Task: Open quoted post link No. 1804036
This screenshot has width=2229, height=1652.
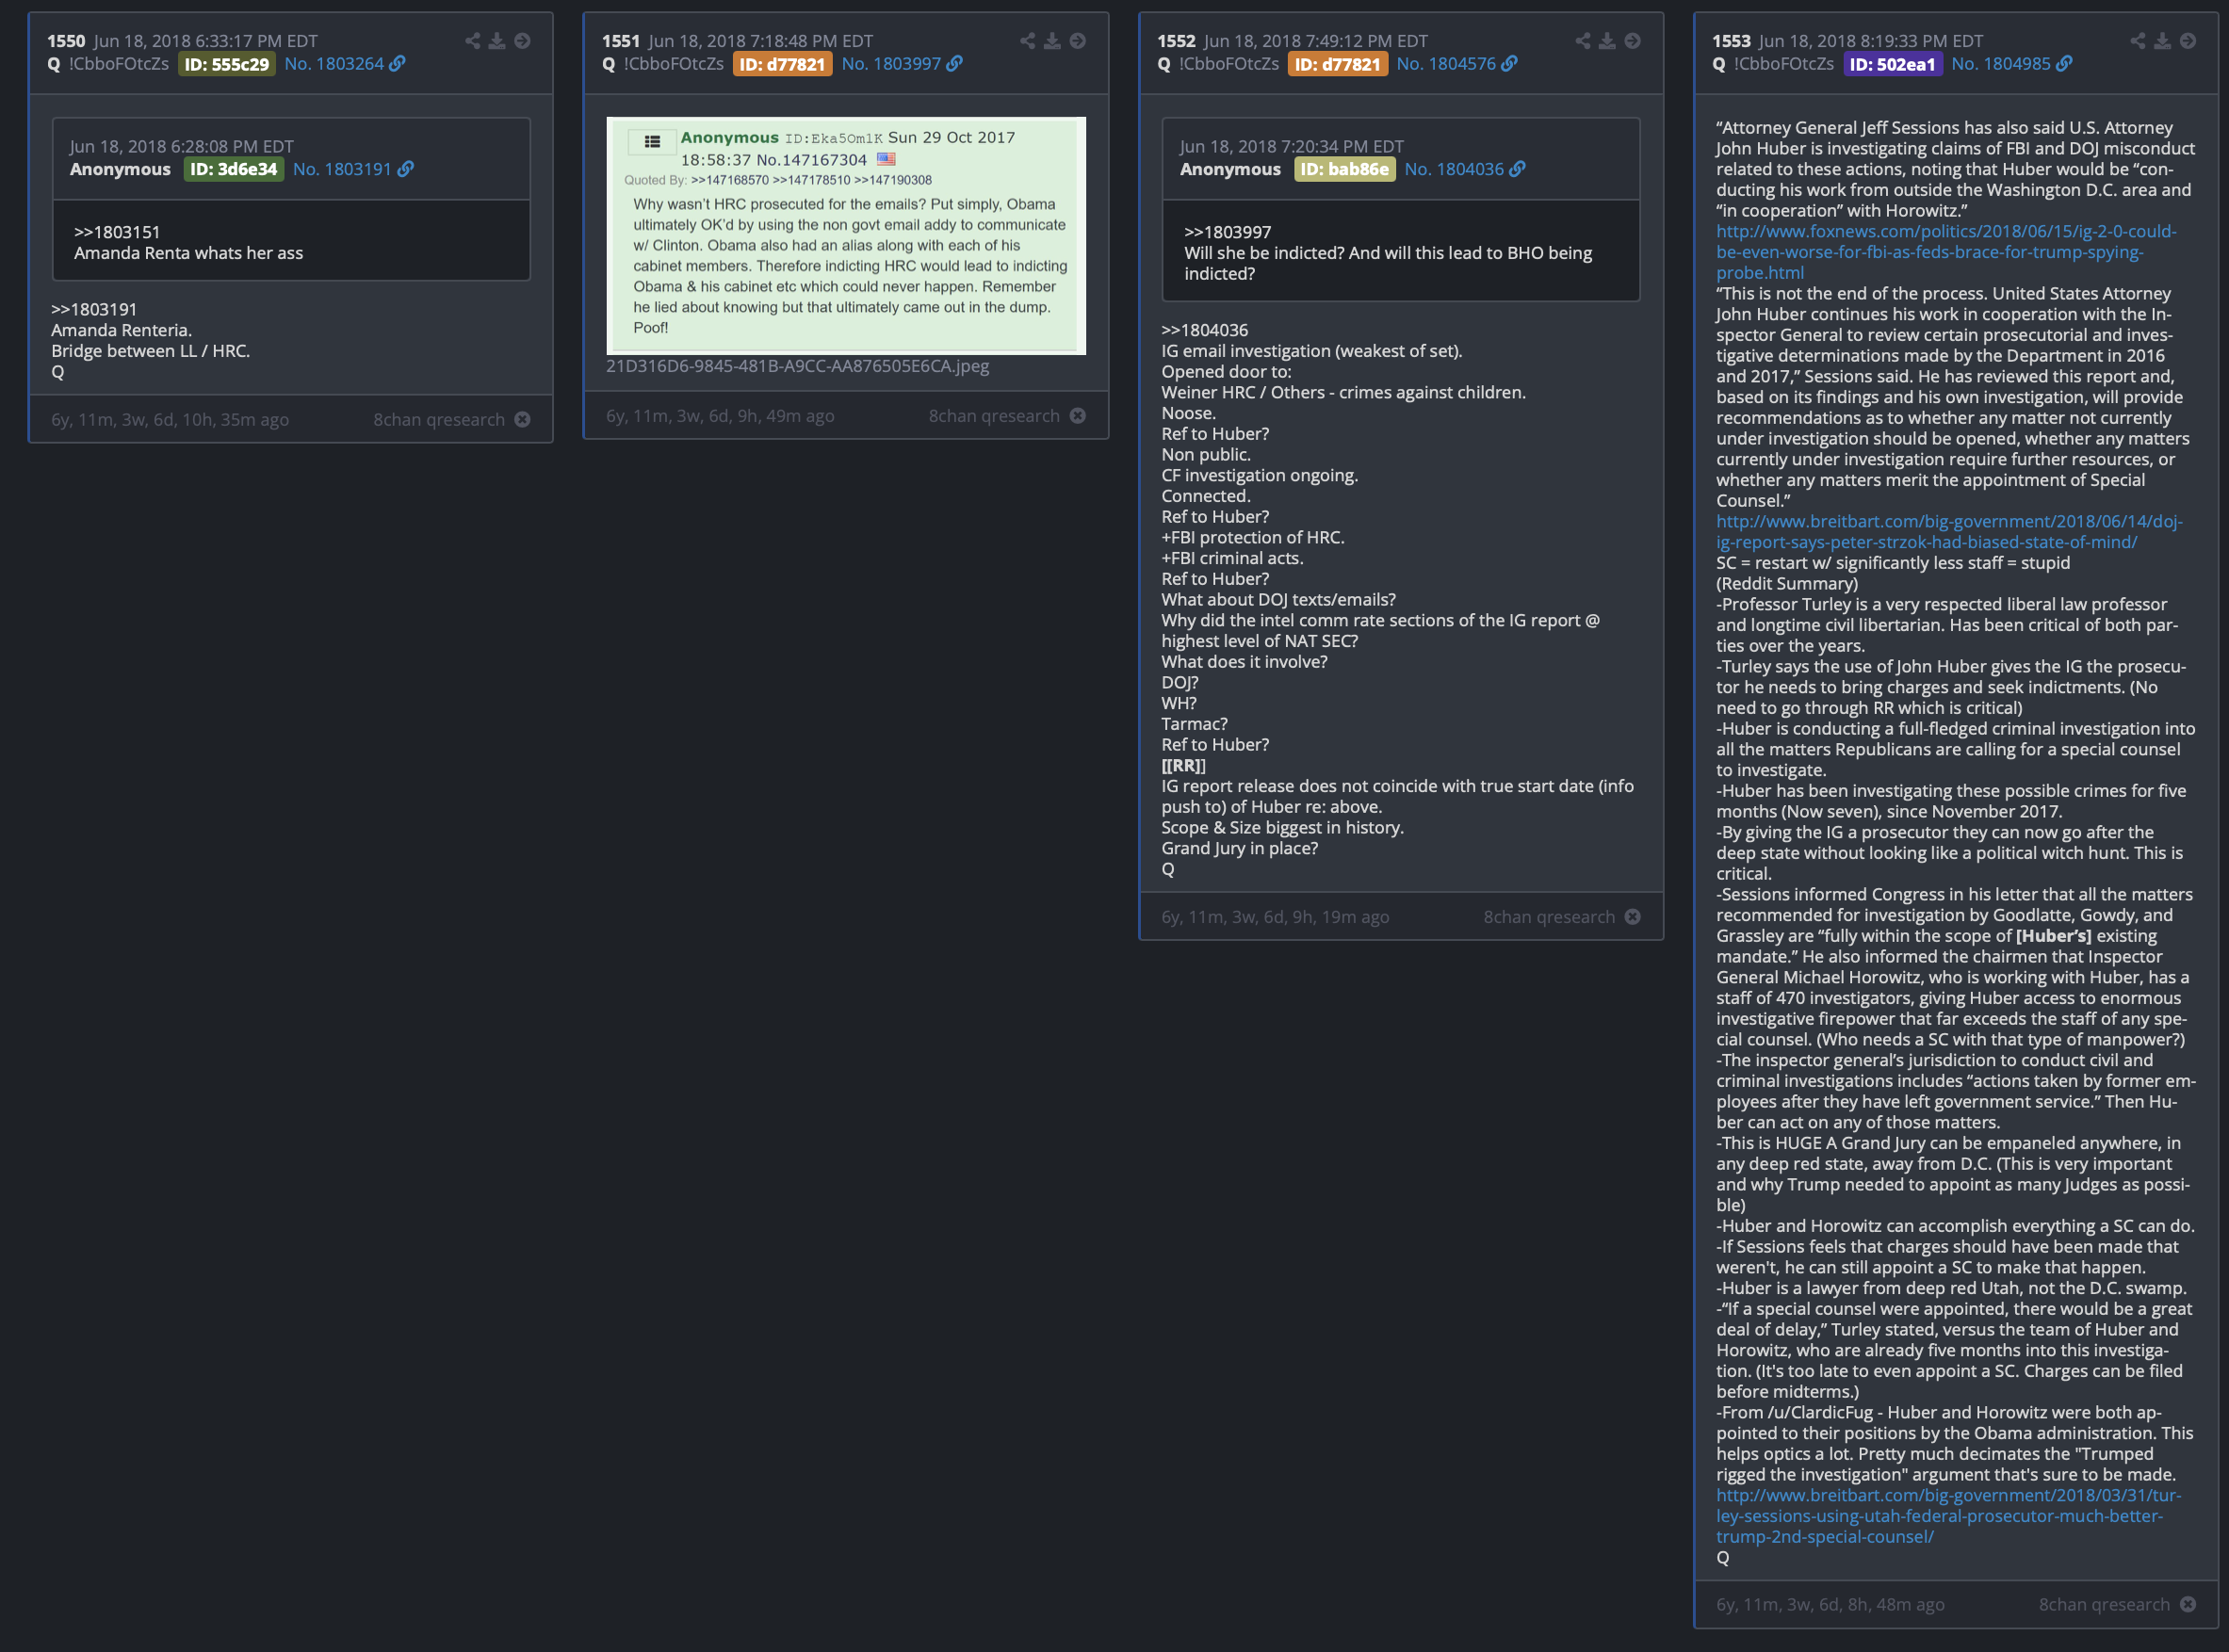Action: 1454,169
